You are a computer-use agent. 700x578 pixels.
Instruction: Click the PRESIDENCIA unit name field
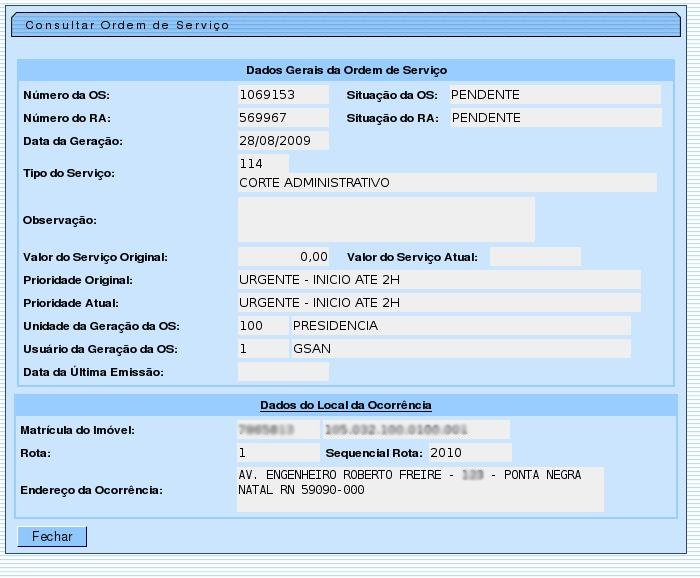pyautogui.click(x=460, y=326)
